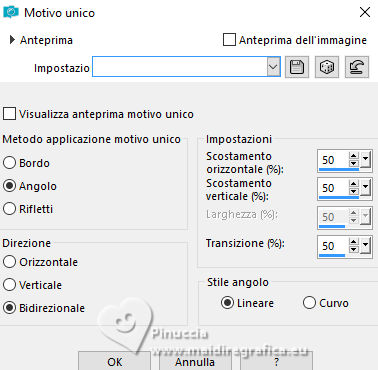This screenshot has width=378, height=370.
Task: Select the Bordo radio option
Action: [9, 163]
